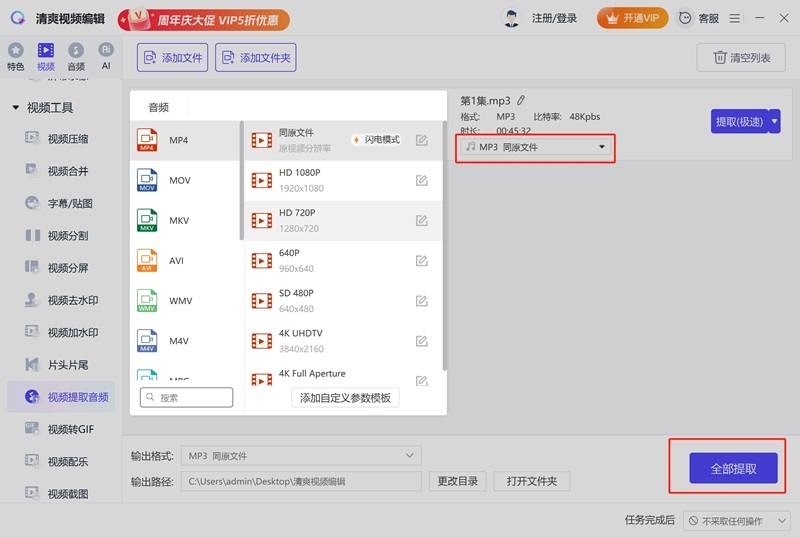Viewport: 800px width, 538px height.
Task: Select the HD 1080P preset
Action: click(x=343, y=180)
